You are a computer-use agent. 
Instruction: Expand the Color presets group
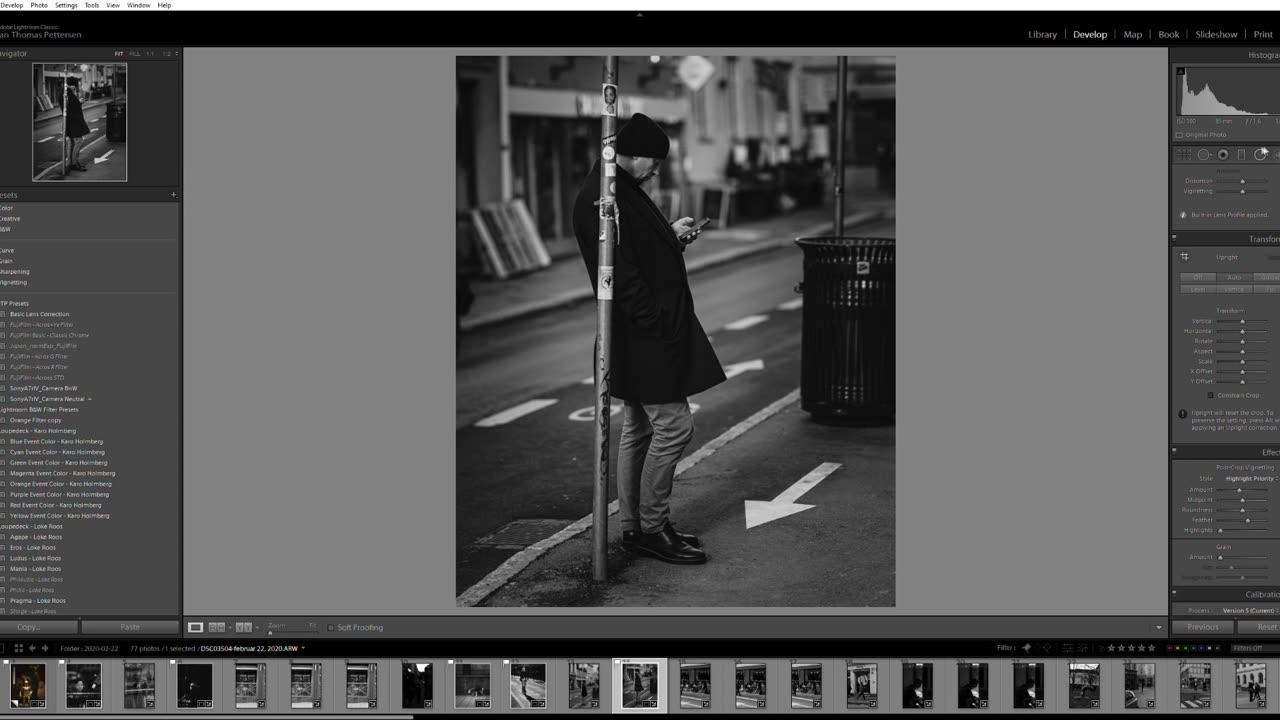pos(7,208)
